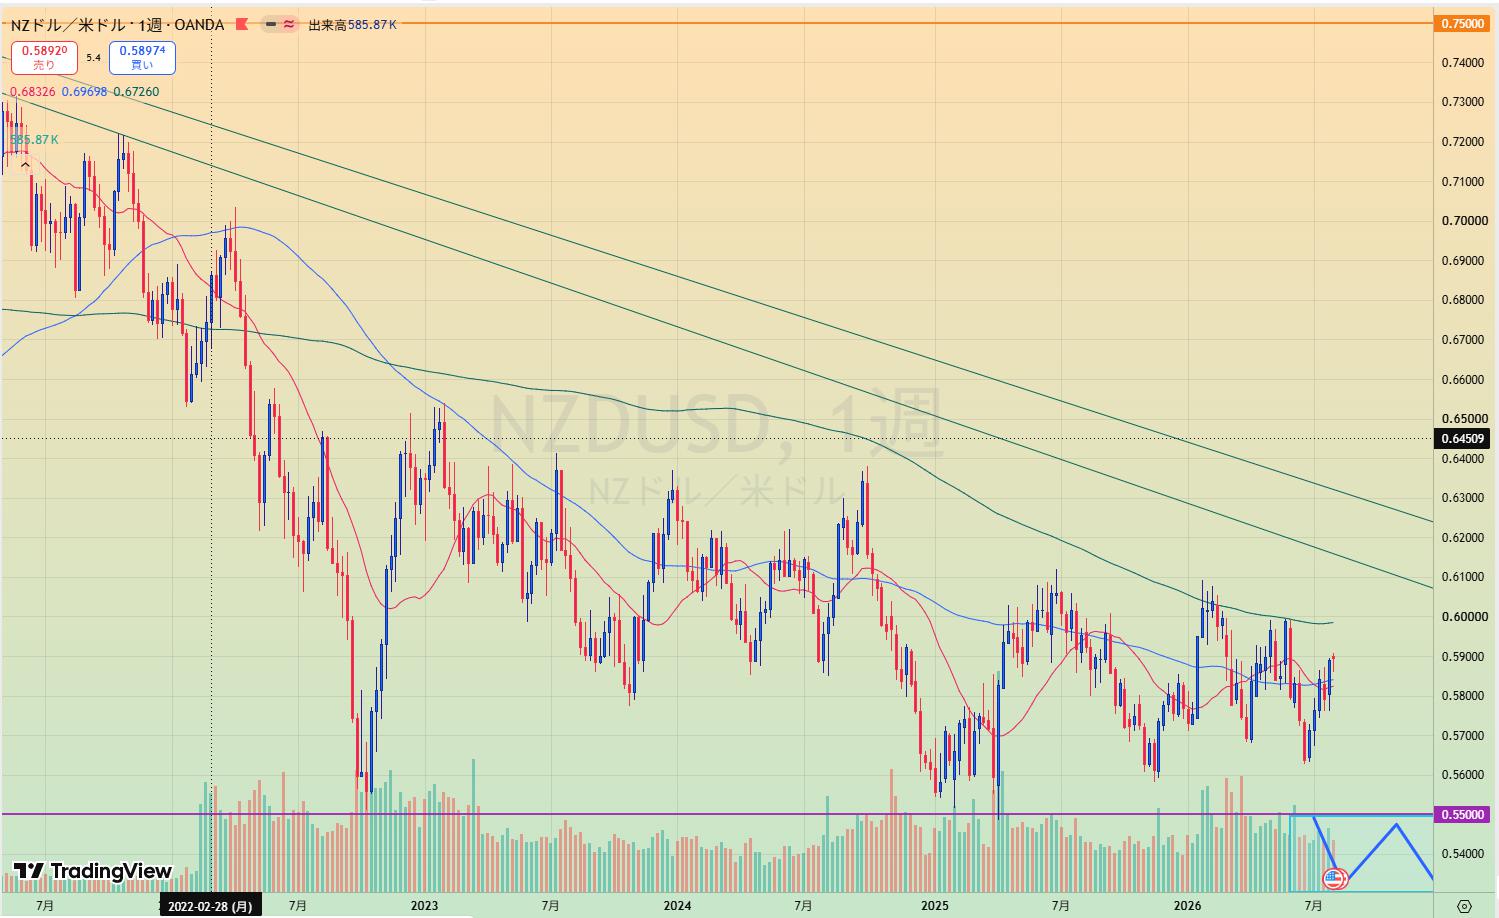Open chart settings gear on time axis

(1464, 906)
